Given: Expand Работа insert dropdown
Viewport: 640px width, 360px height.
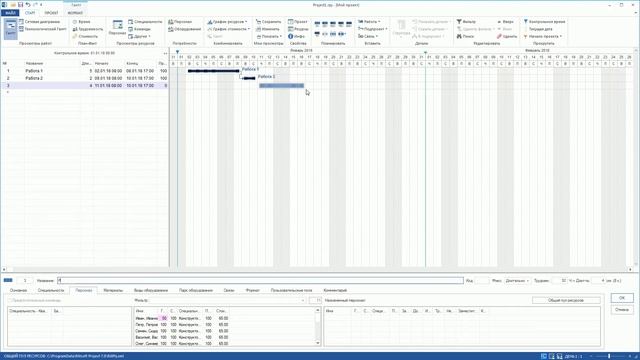Looking at the screenshot, I should pos(369,22).
